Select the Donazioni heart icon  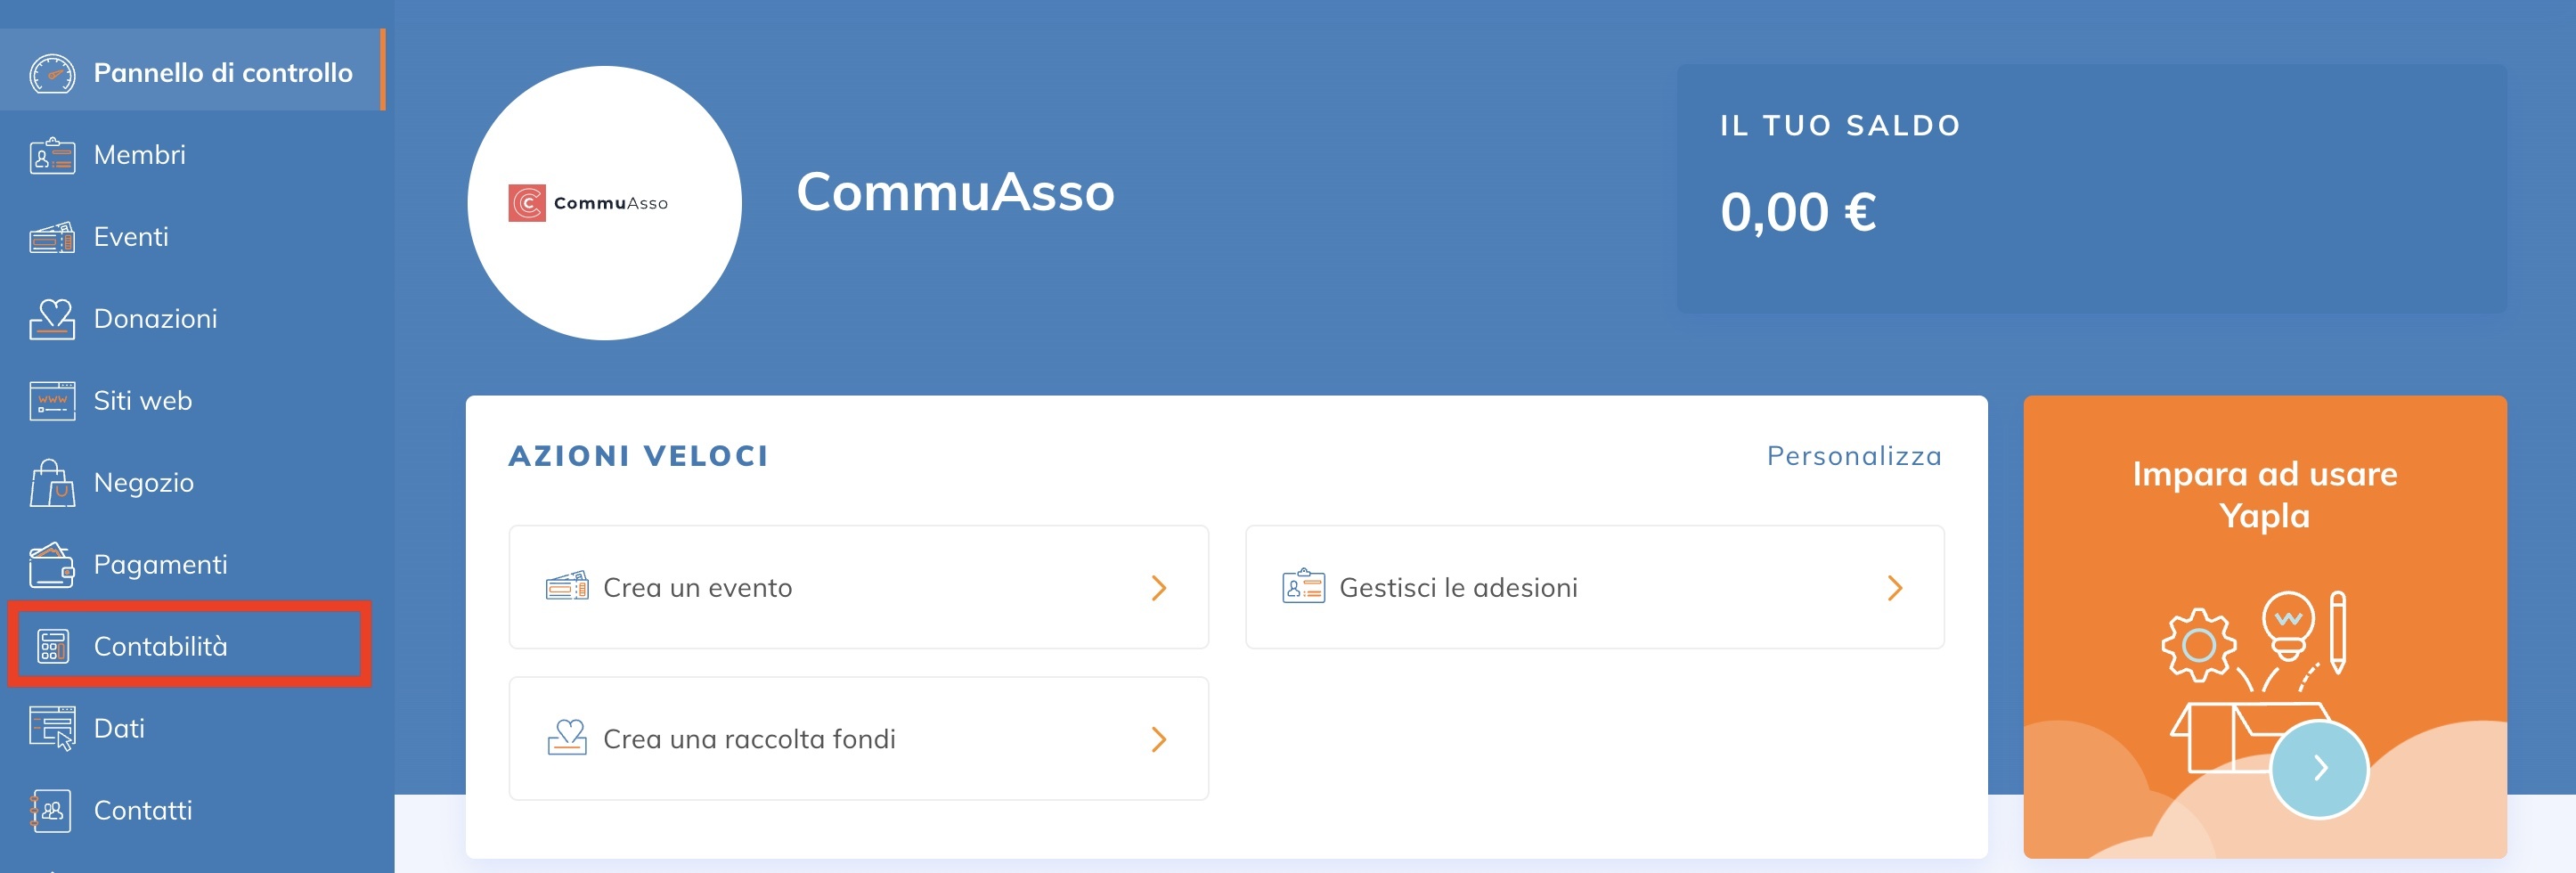click(52, 320)
